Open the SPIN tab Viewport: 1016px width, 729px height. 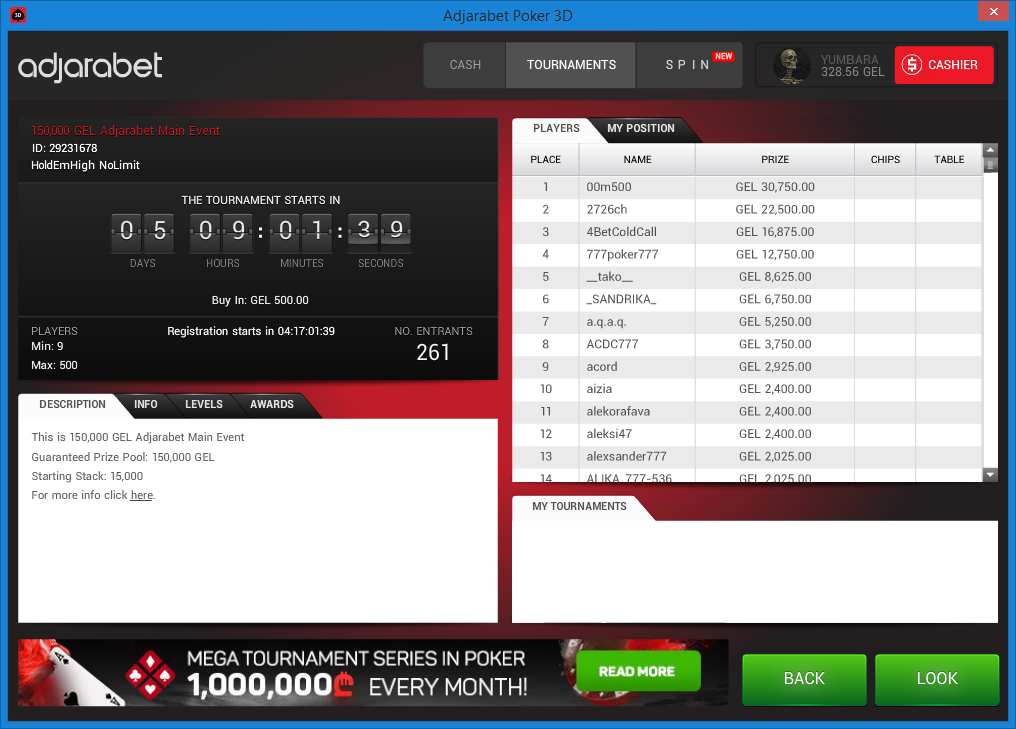click(x=689, y=65)
